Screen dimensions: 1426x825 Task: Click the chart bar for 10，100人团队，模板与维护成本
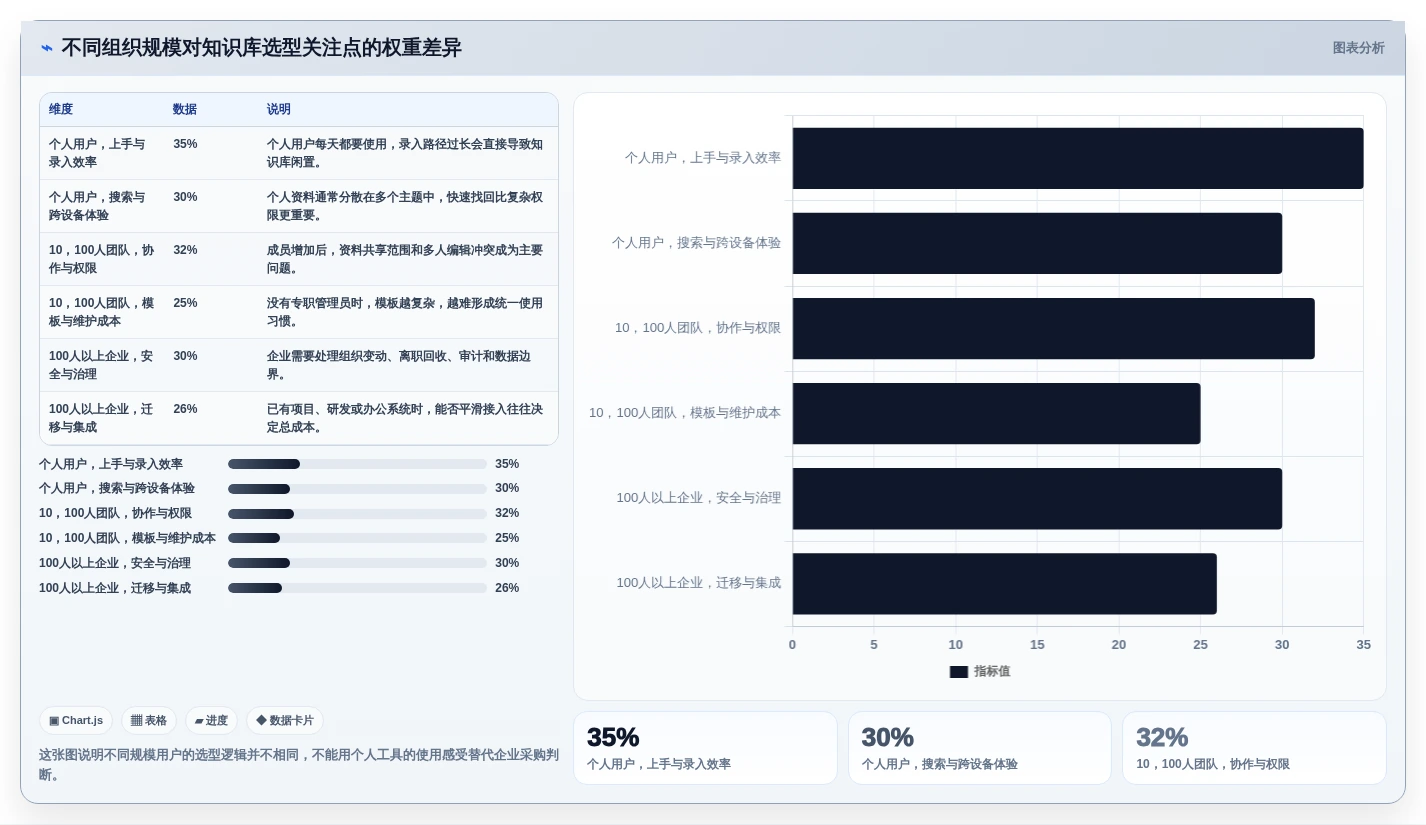[x=996, y=413]
